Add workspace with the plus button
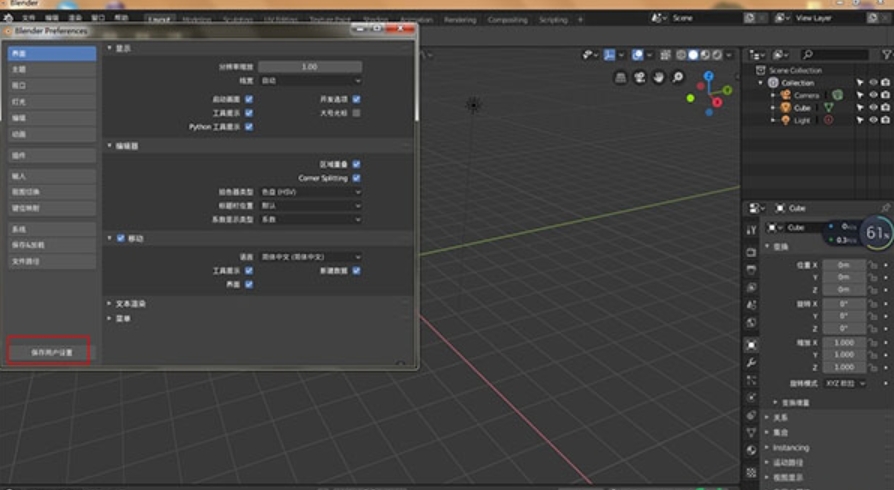The width and height of the screenshot is (894, 490). tap(580, 19)
